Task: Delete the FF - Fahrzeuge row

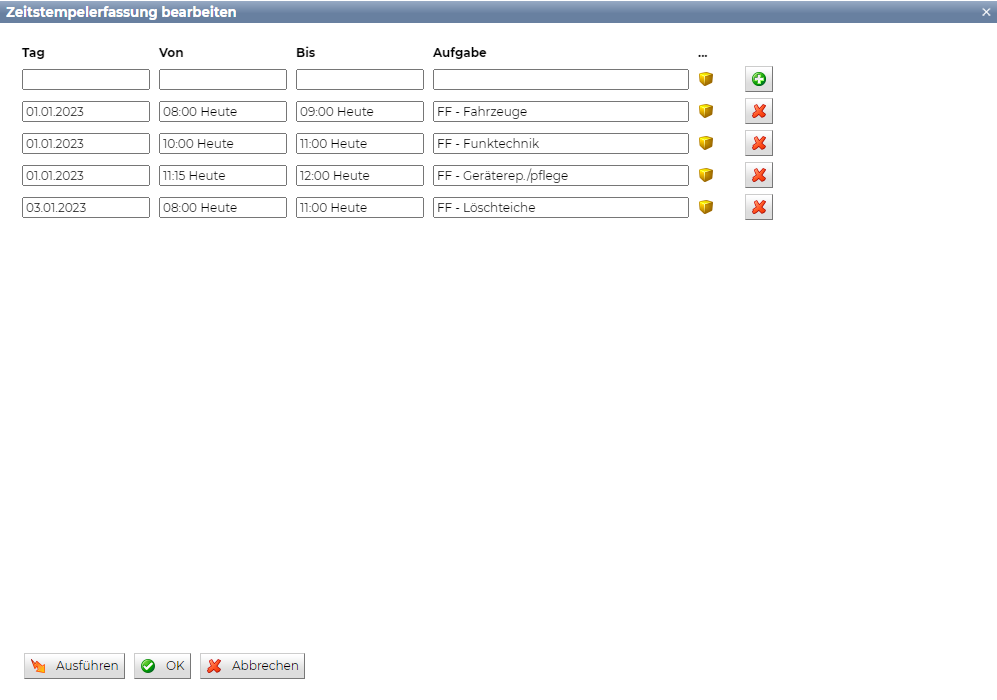Action: click(x=758, y=112)
